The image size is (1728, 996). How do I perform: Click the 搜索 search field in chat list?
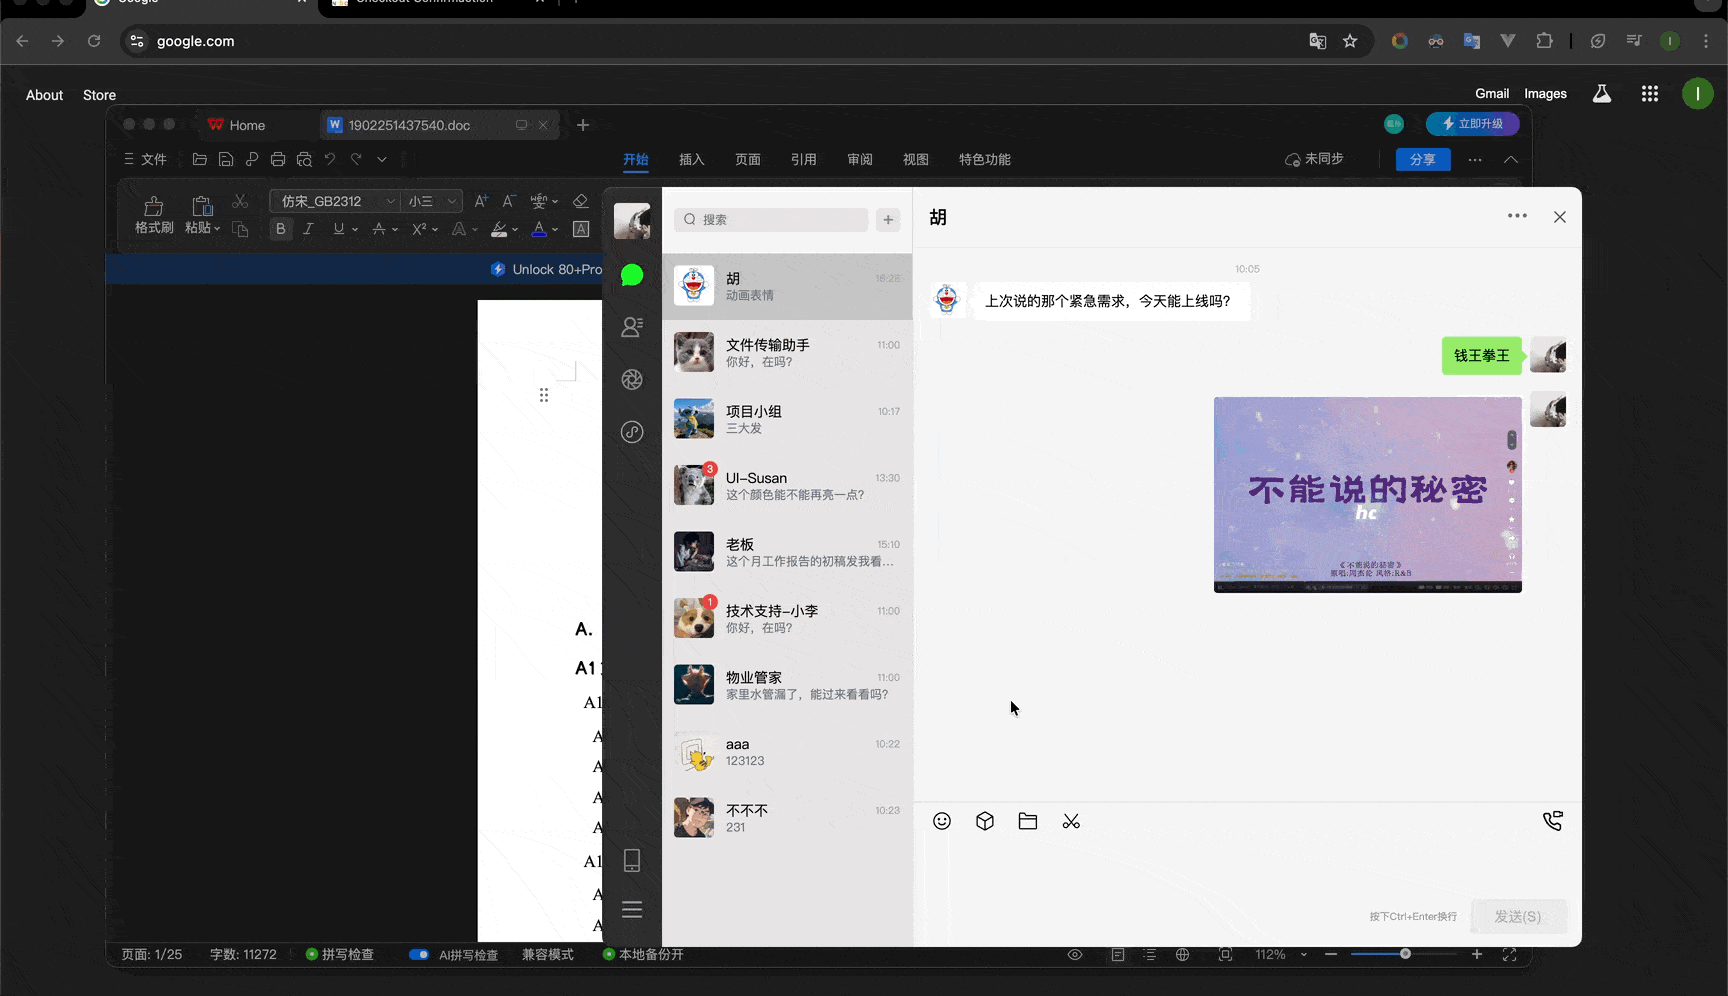[x=770, y=219]
